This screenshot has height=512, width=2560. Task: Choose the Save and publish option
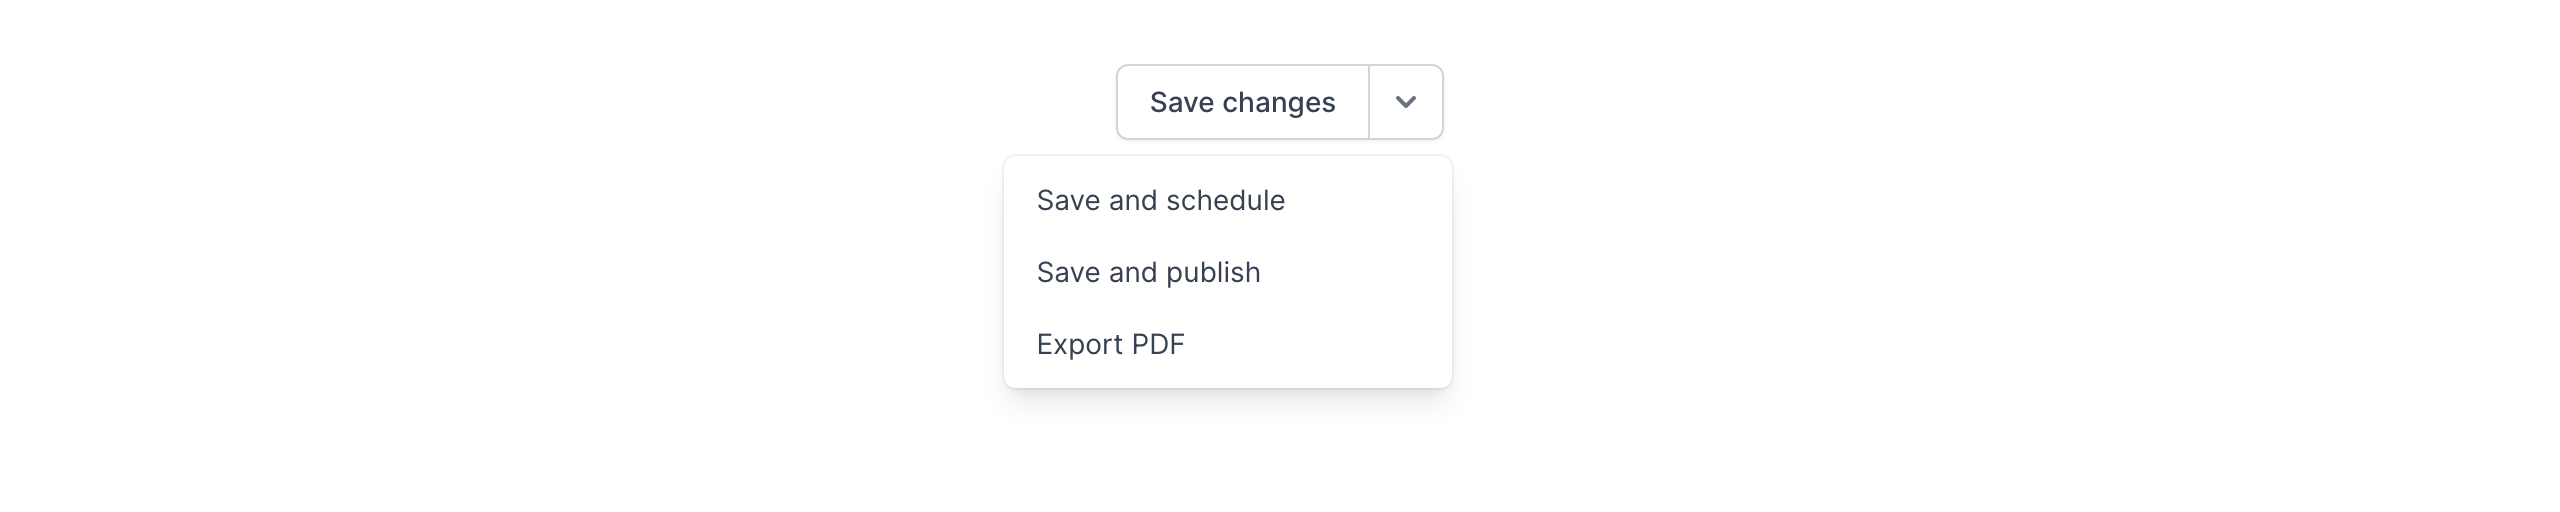pyautogui.click(x=1148, y=272)
